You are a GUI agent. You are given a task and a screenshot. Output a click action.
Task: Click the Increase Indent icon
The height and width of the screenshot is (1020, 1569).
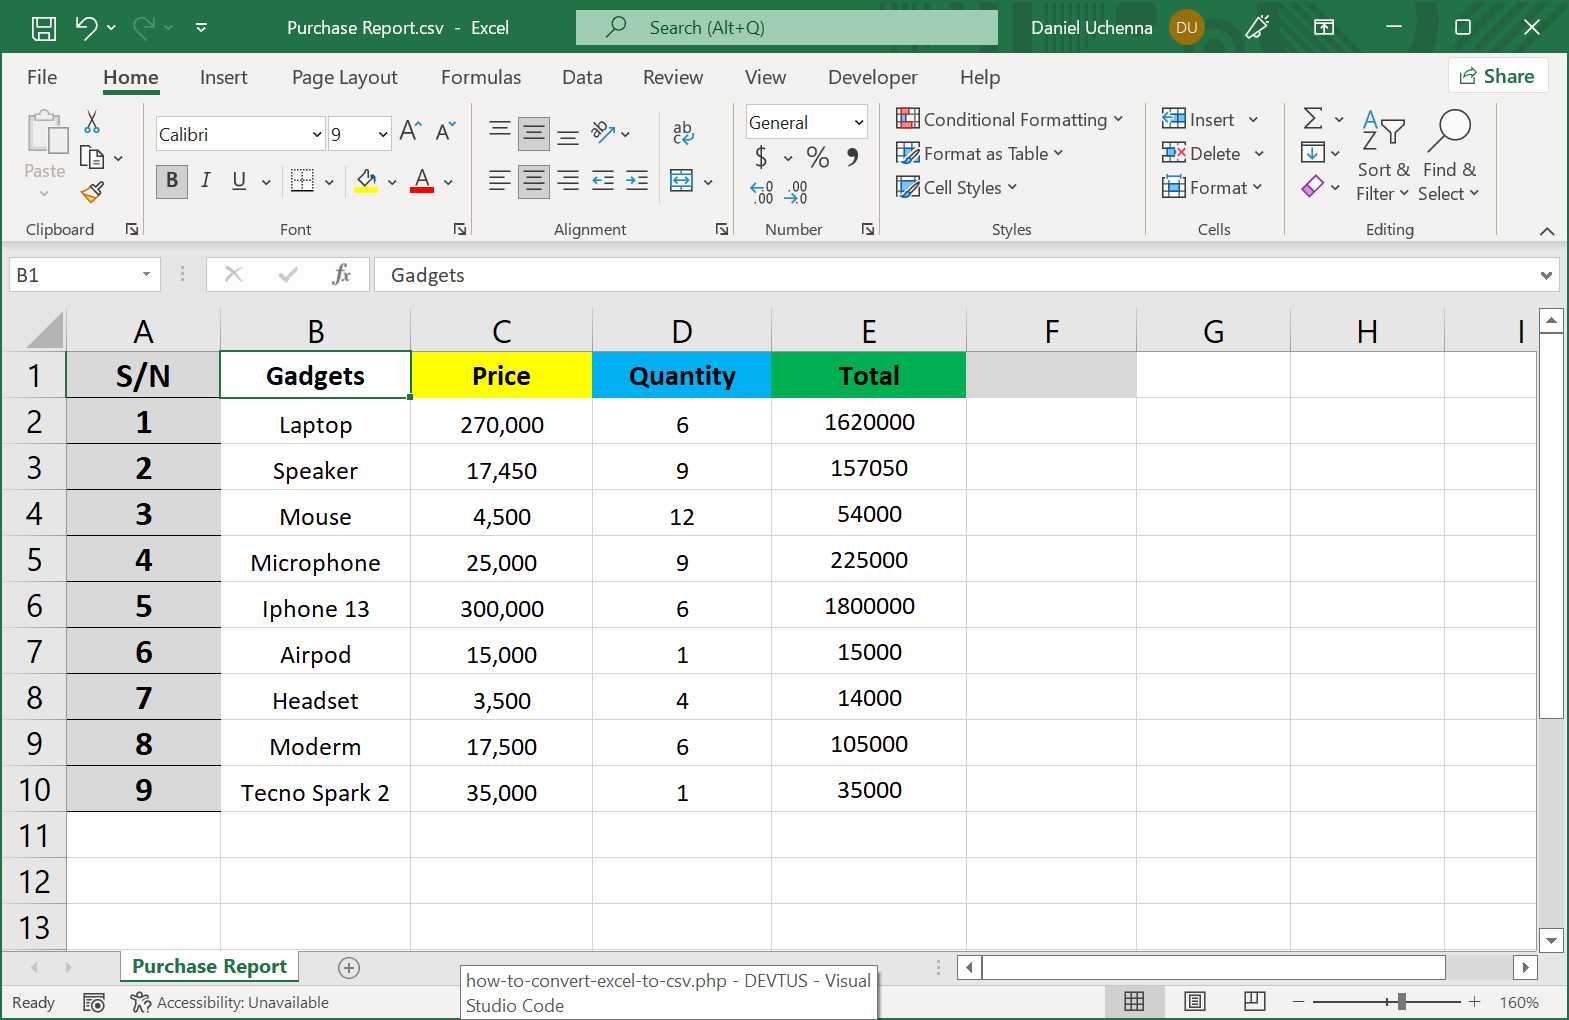[x=637, y=181]
